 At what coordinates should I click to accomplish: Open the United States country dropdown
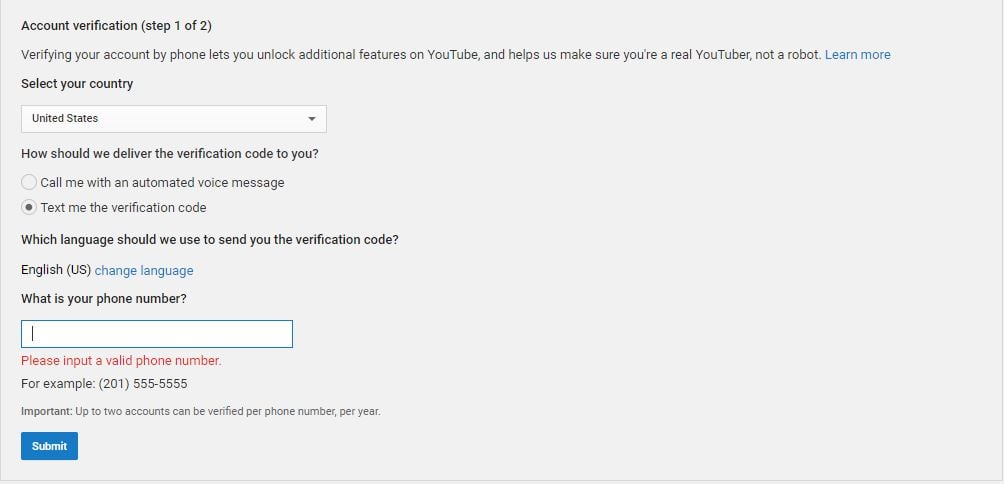point(174,119)
